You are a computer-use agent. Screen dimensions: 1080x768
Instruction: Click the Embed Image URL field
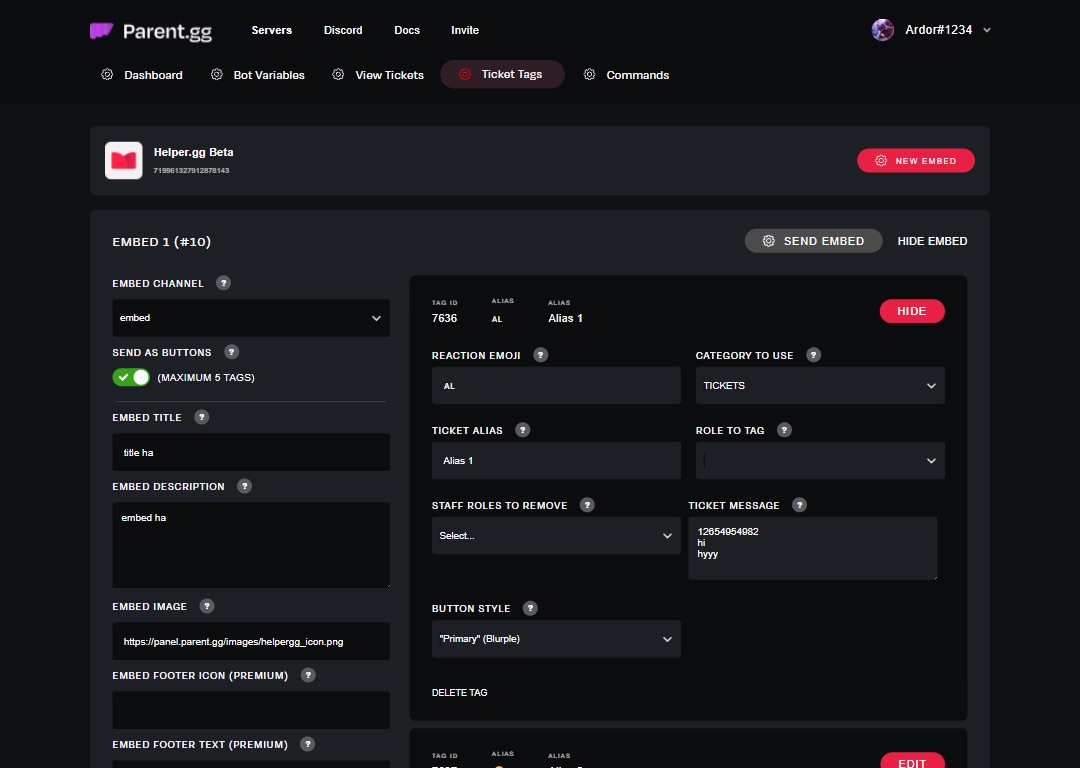click(251, 641)
